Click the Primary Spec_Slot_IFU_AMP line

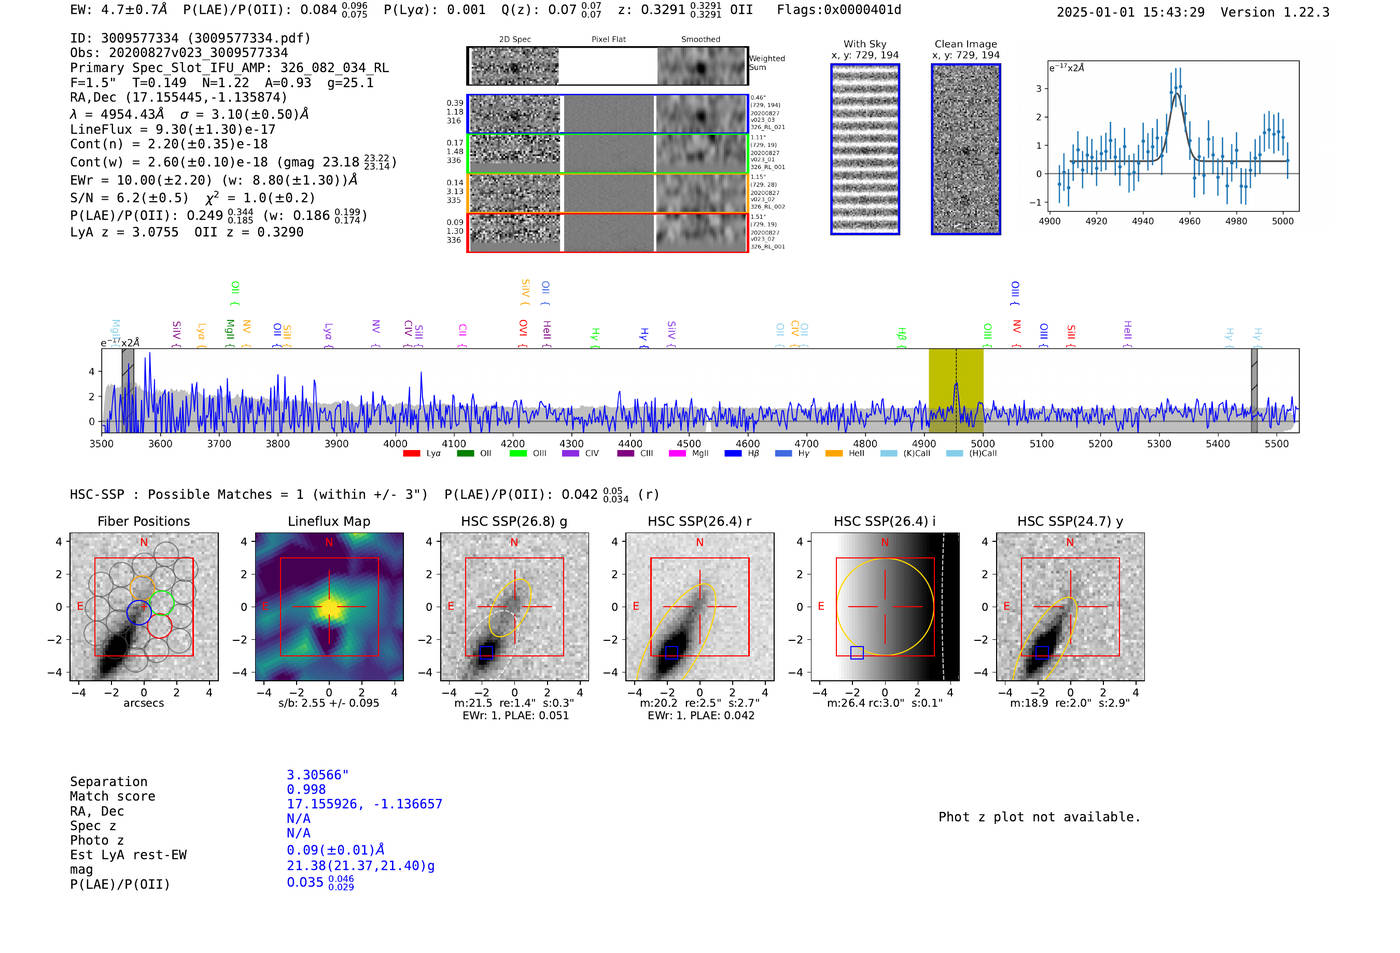[x=230, y=68]
